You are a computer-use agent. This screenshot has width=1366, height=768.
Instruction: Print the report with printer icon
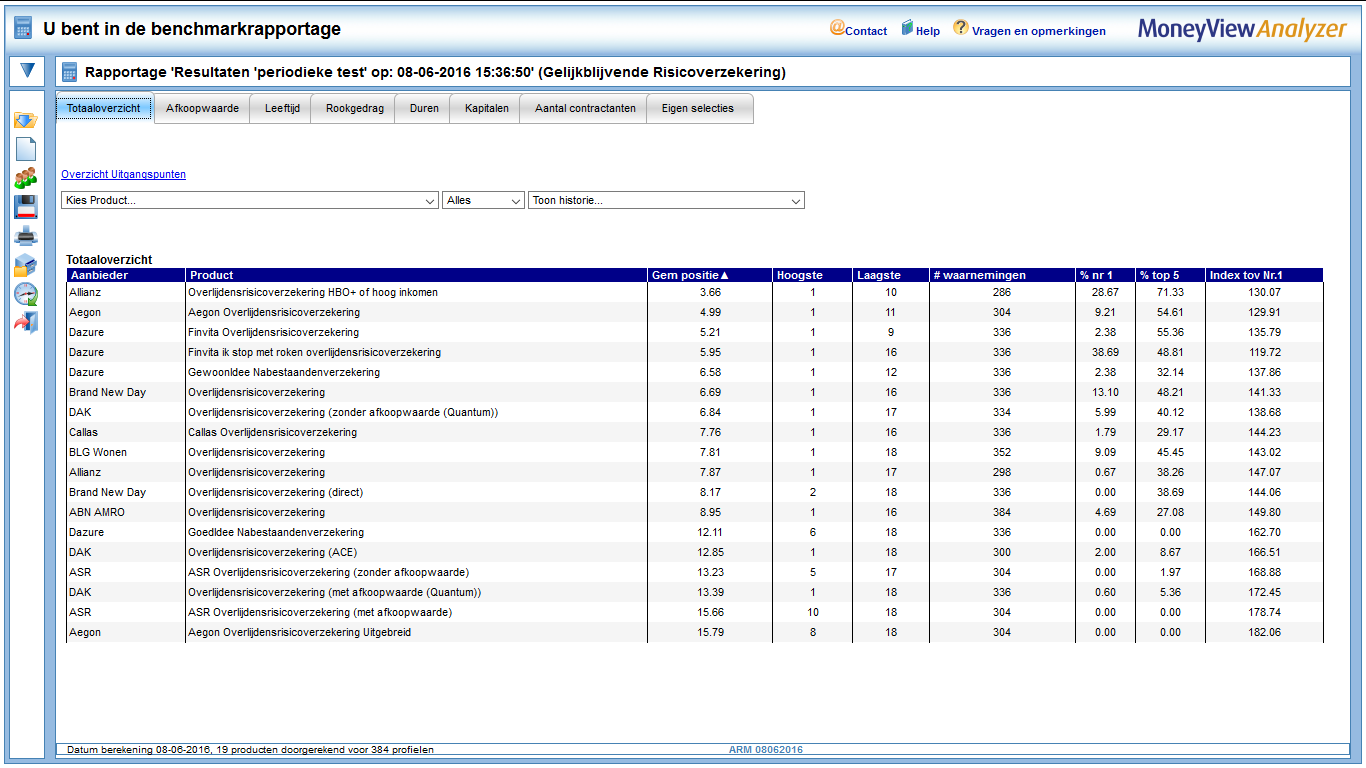(25, 237)
